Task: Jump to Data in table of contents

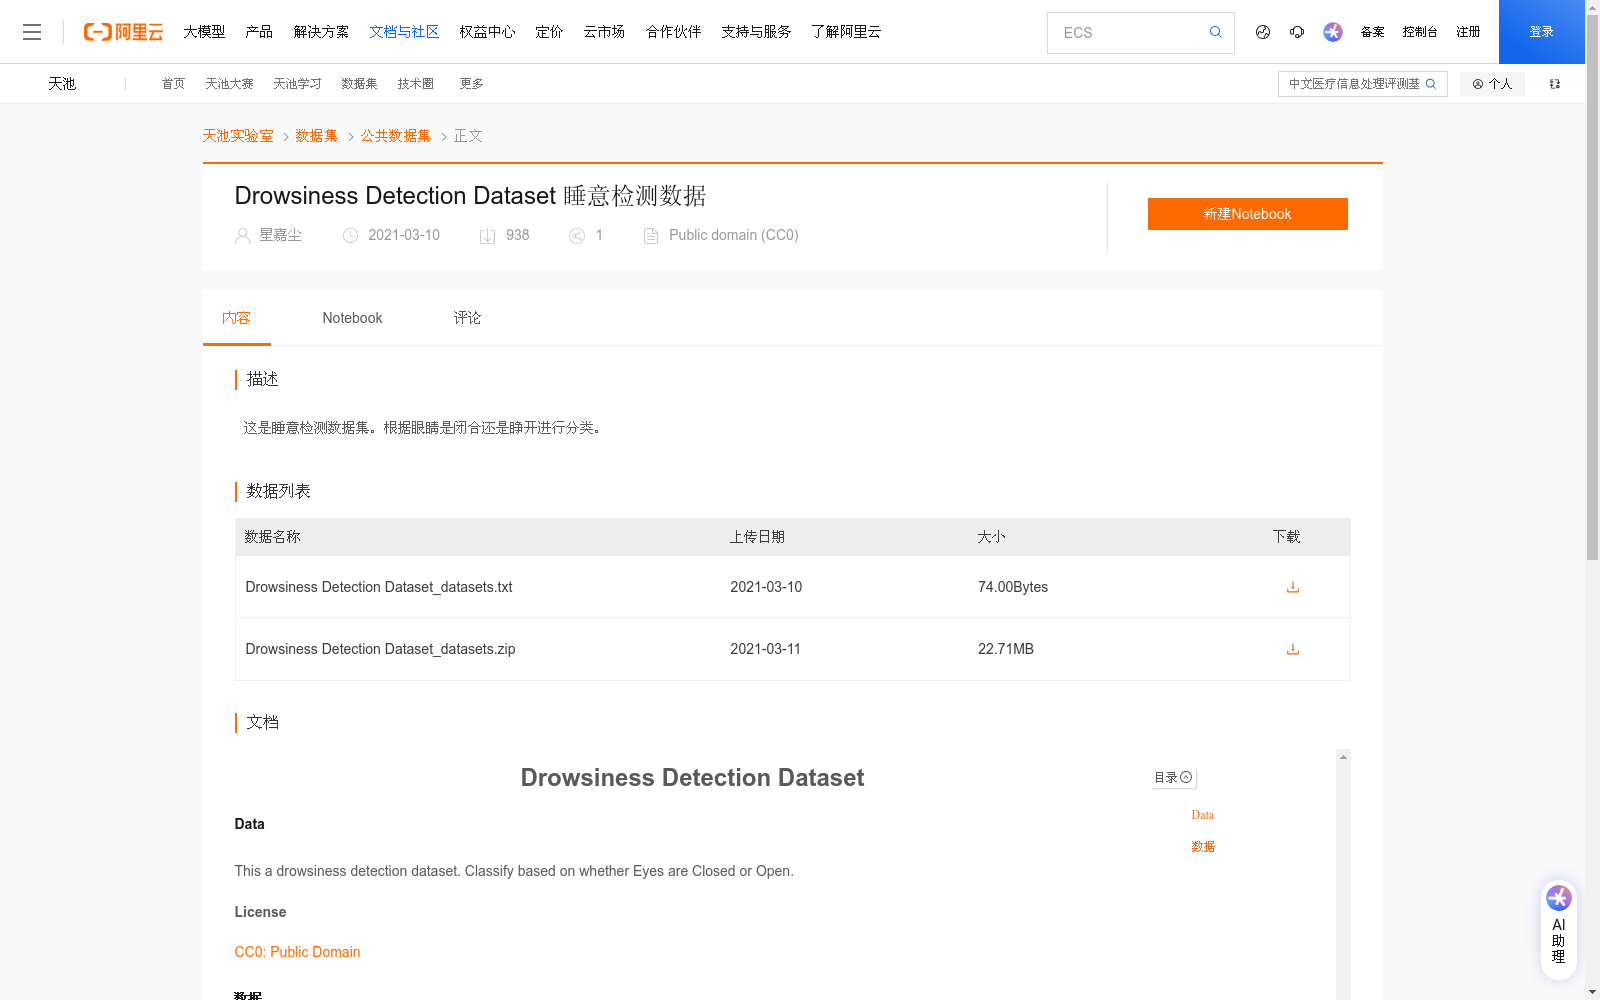Action: coord(1202,815)
